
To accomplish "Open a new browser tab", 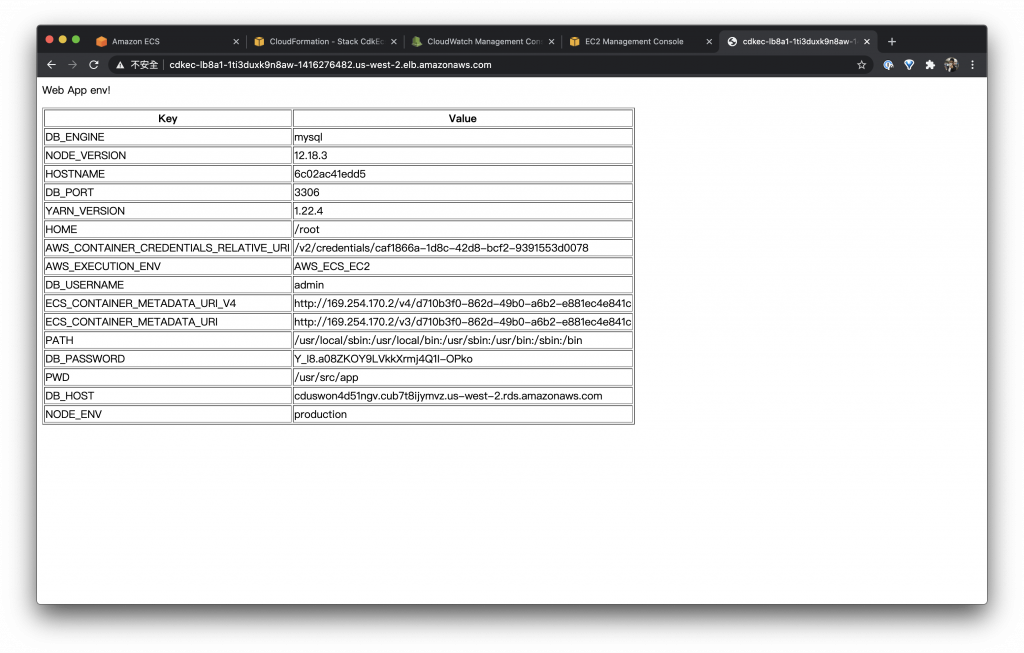I will (892, 41).
